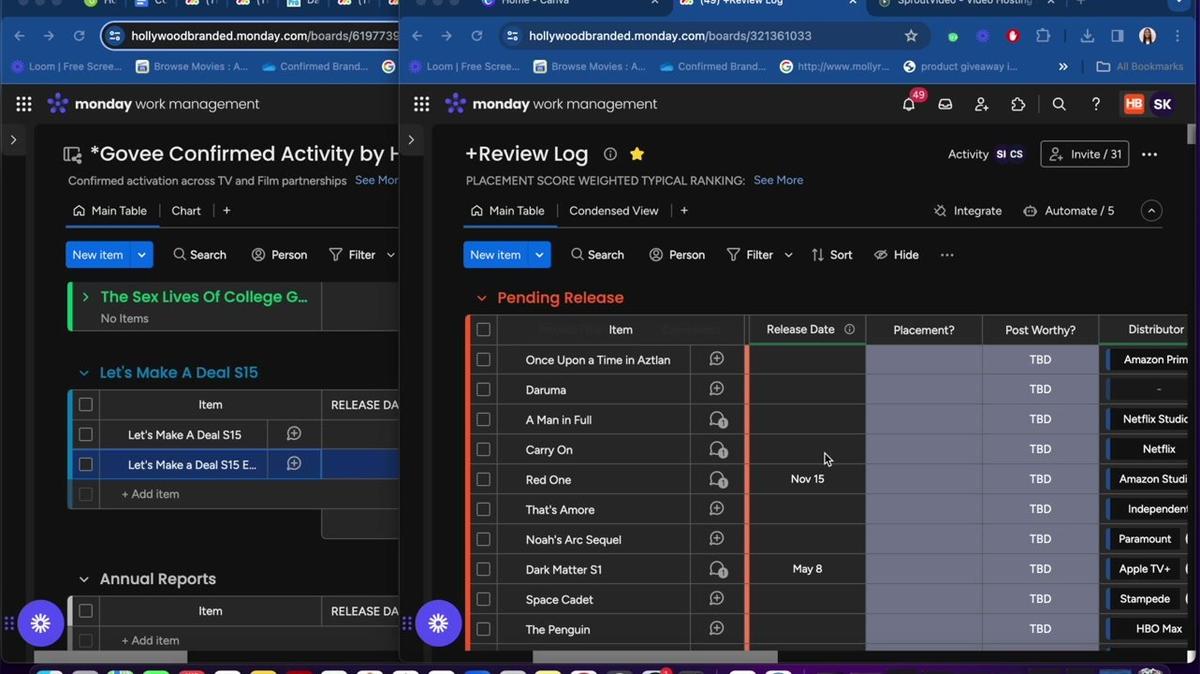Open conversation icon for Once Upon a Time in Aztlan
1200x674 pixels.
pyautogui.click(x=716, y=359)
